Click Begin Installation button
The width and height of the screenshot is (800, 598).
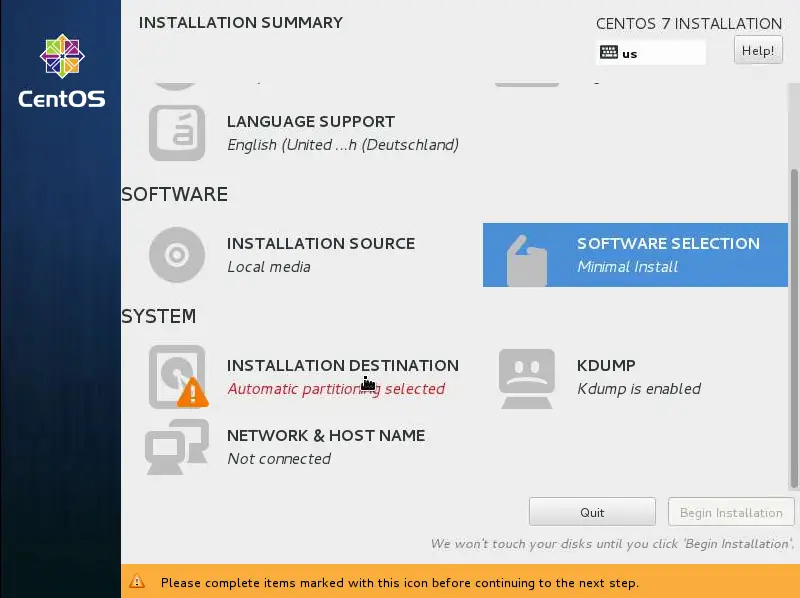(731, 512)
